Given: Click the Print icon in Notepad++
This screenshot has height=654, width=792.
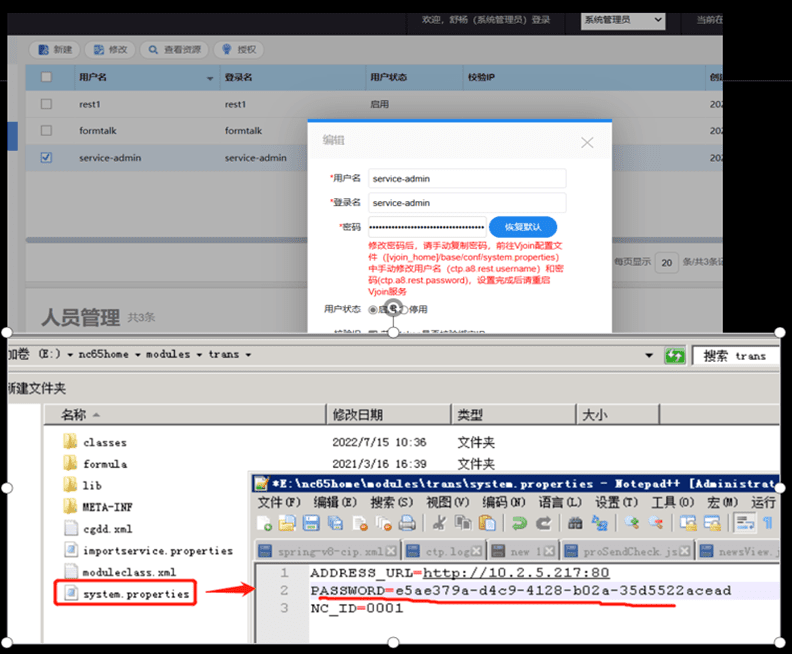Looking at the screenshot, I should point(407,523).
